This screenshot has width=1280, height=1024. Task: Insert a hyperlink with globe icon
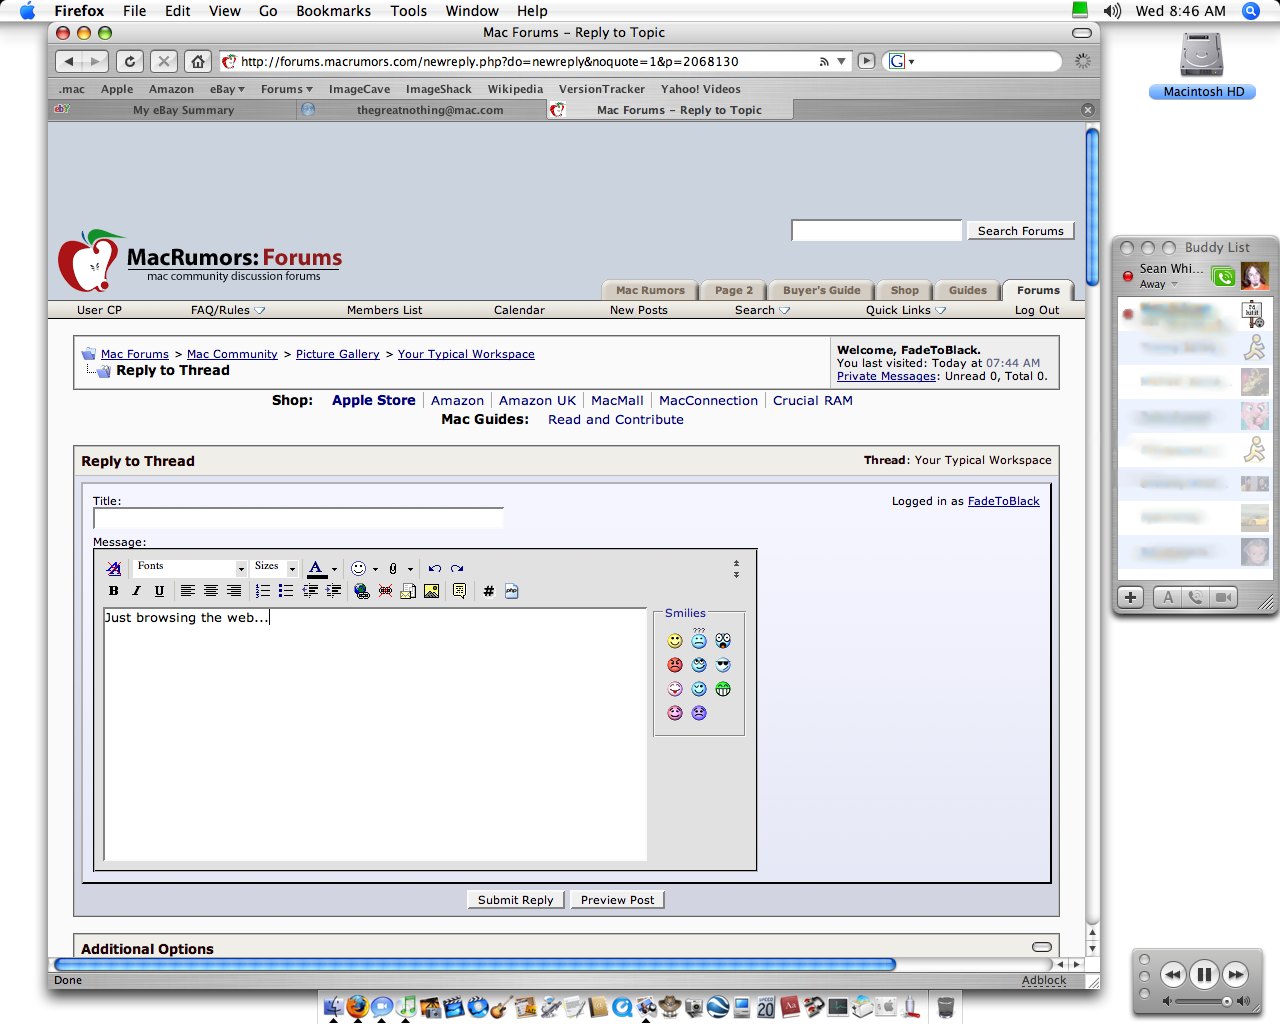point(361,591)
